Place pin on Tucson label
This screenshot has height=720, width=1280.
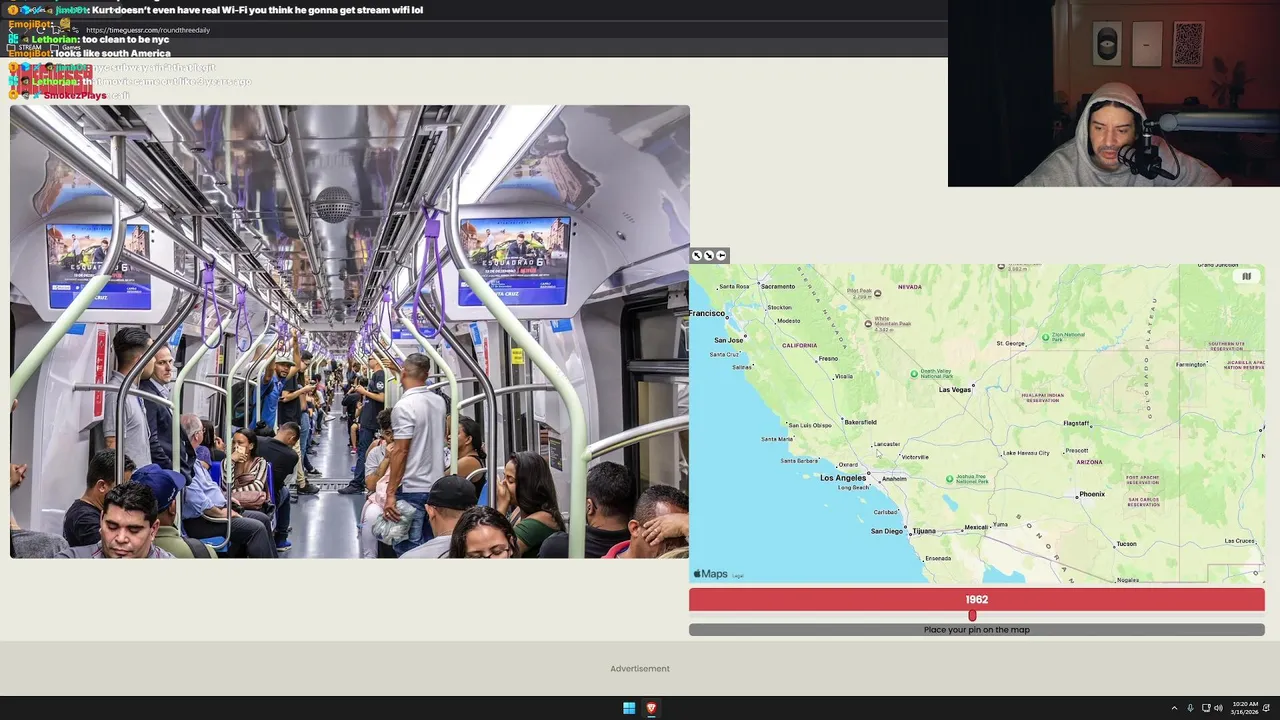pos(1126,544)
